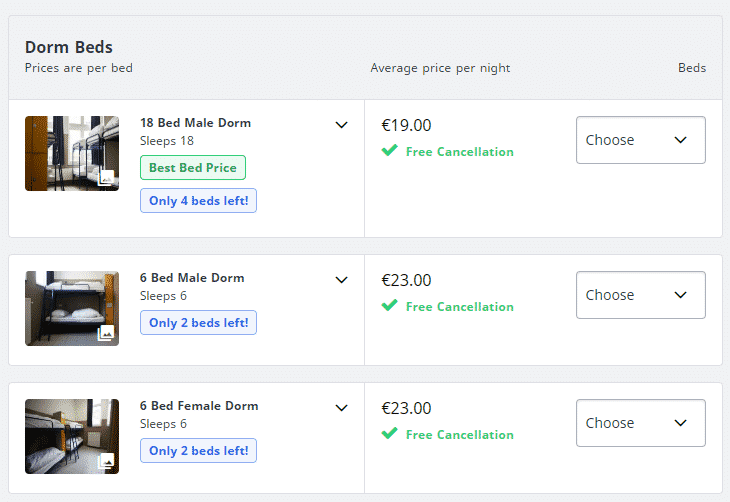
Task: Click checkmark icon under 6 Bed Male Dorm price
Action: tap(390, 305)
